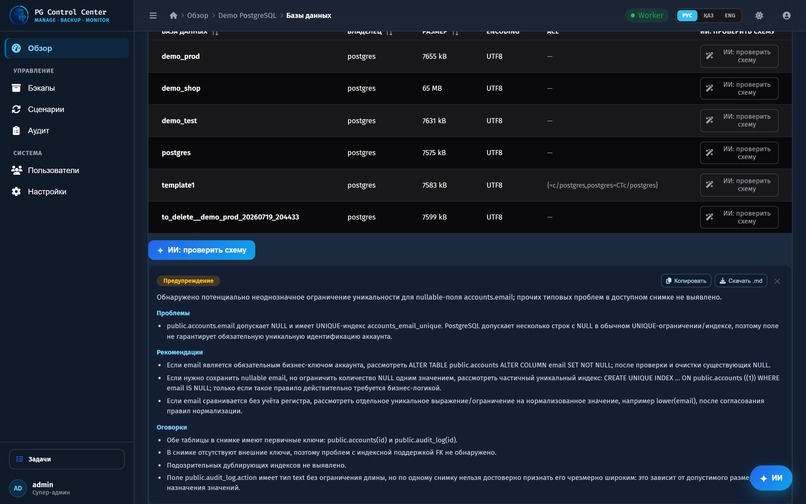Sort table by Размер column
This screenshot has height=504, width=806.
[440, 32]
